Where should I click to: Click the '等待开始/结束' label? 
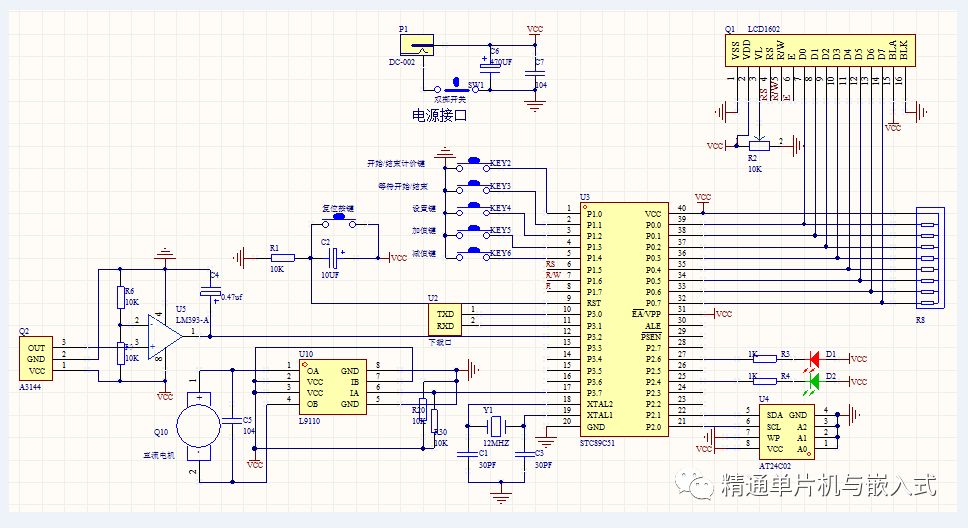pyautogui.click(x=403, y=186)
